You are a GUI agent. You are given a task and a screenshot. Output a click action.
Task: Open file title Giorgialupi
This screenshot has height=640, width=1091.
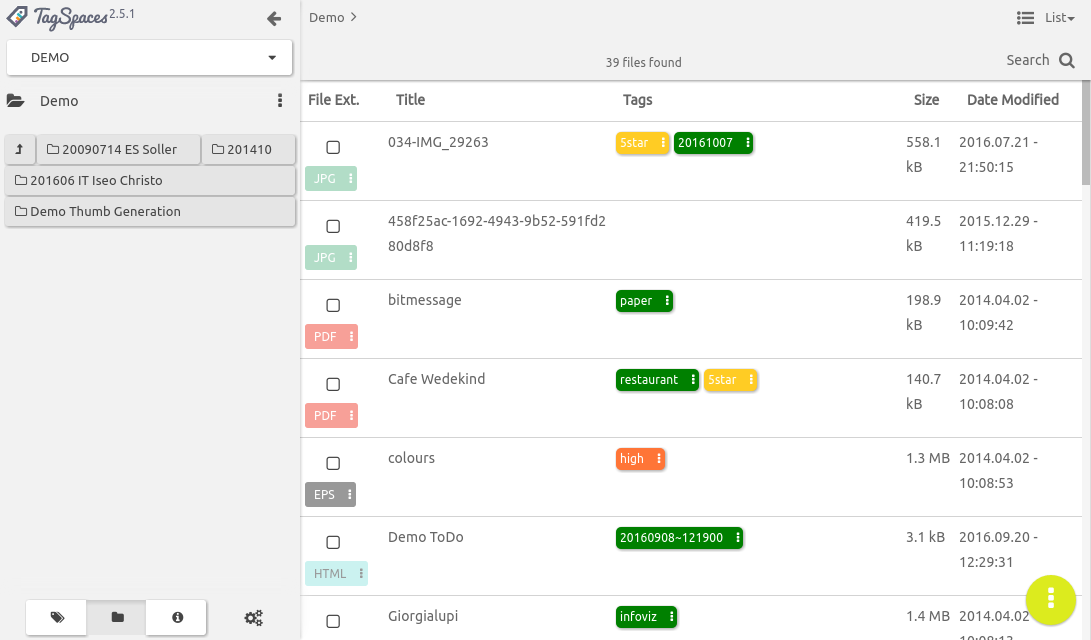click(x=423, y=616)
